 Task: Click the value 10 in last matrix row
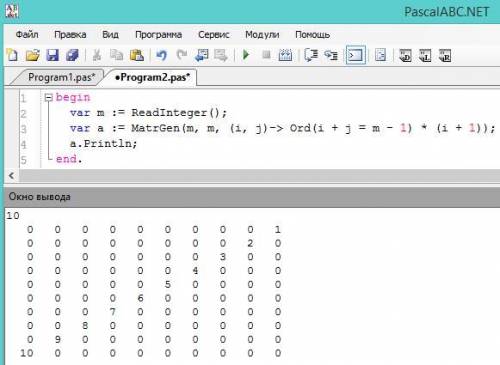coord(27,353)
